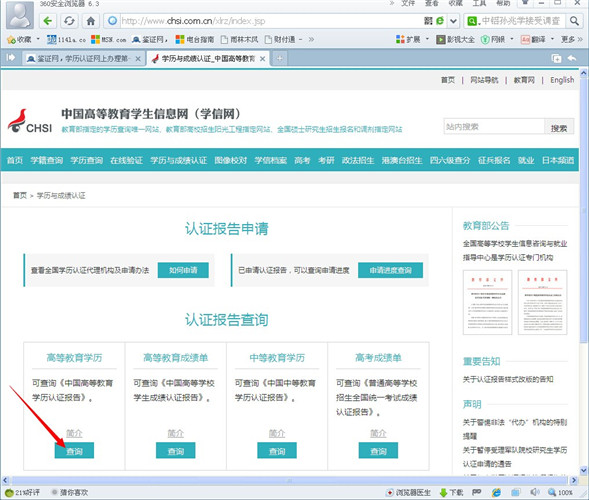Click the download arrow in status bar
589x500 pixels.
[443, 492]
